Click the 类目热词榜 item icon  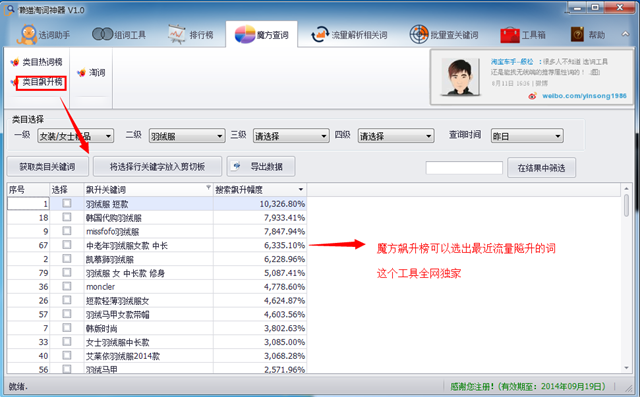pyautogui.click(x=15, y=62)
